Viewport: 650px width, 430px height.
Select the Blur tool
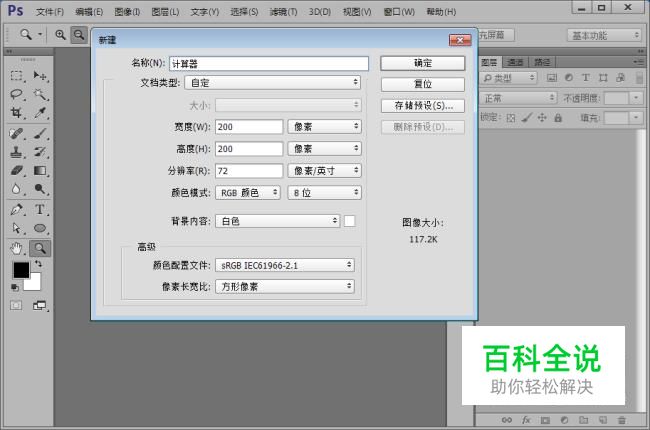(17, 189)
